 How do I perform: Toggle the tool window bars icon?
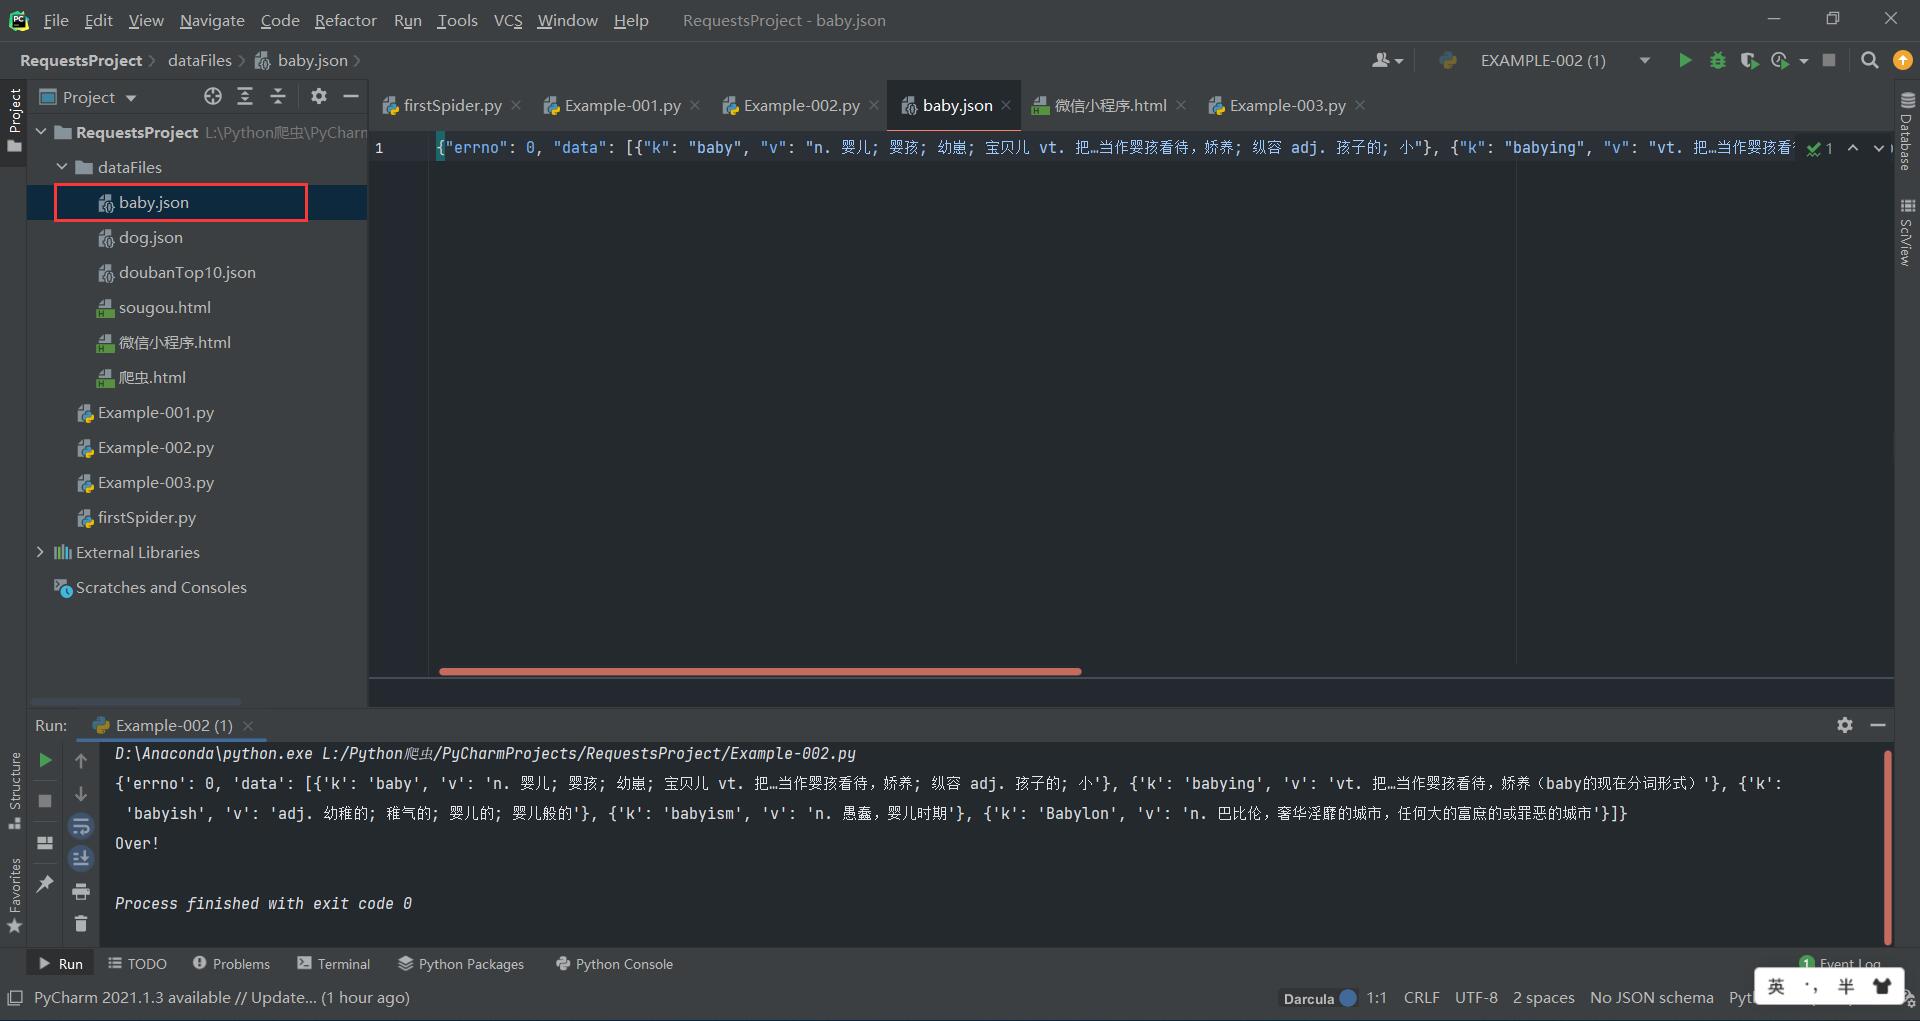[x=15, y=998]
